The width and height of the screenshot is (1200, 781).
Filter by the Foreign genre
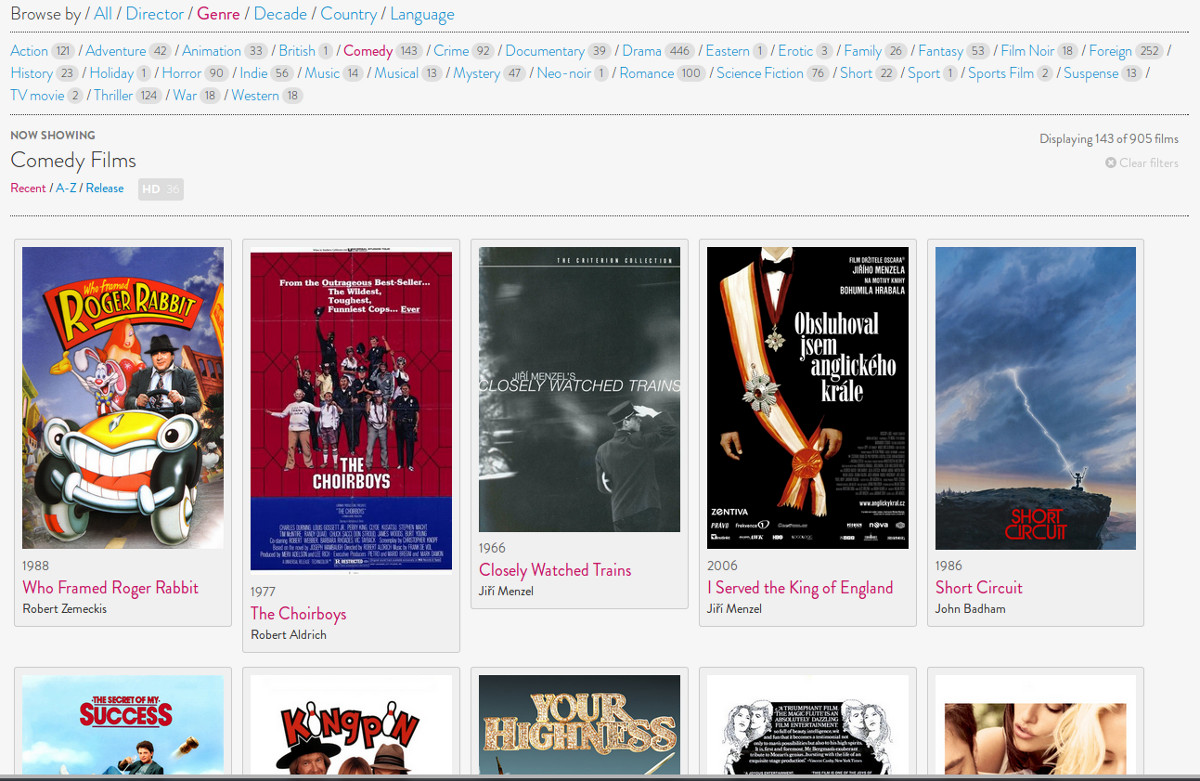coord(1110,51)
